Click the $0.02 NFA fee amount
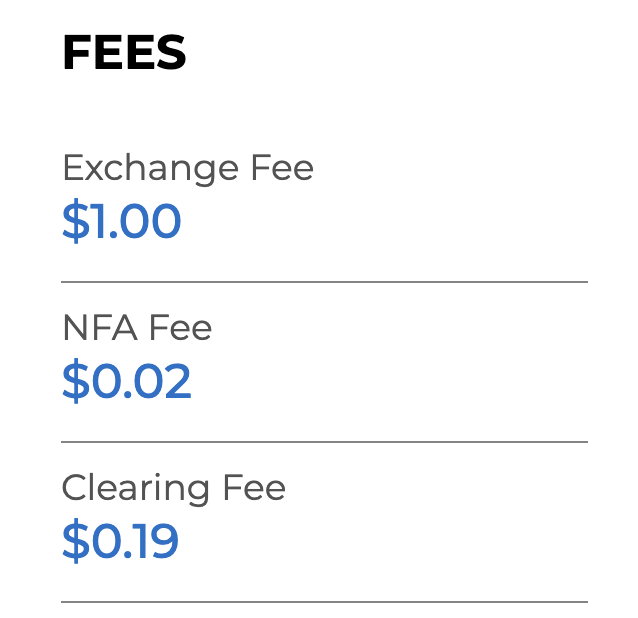Screen dimensions: 638x618 pos(126,382)
